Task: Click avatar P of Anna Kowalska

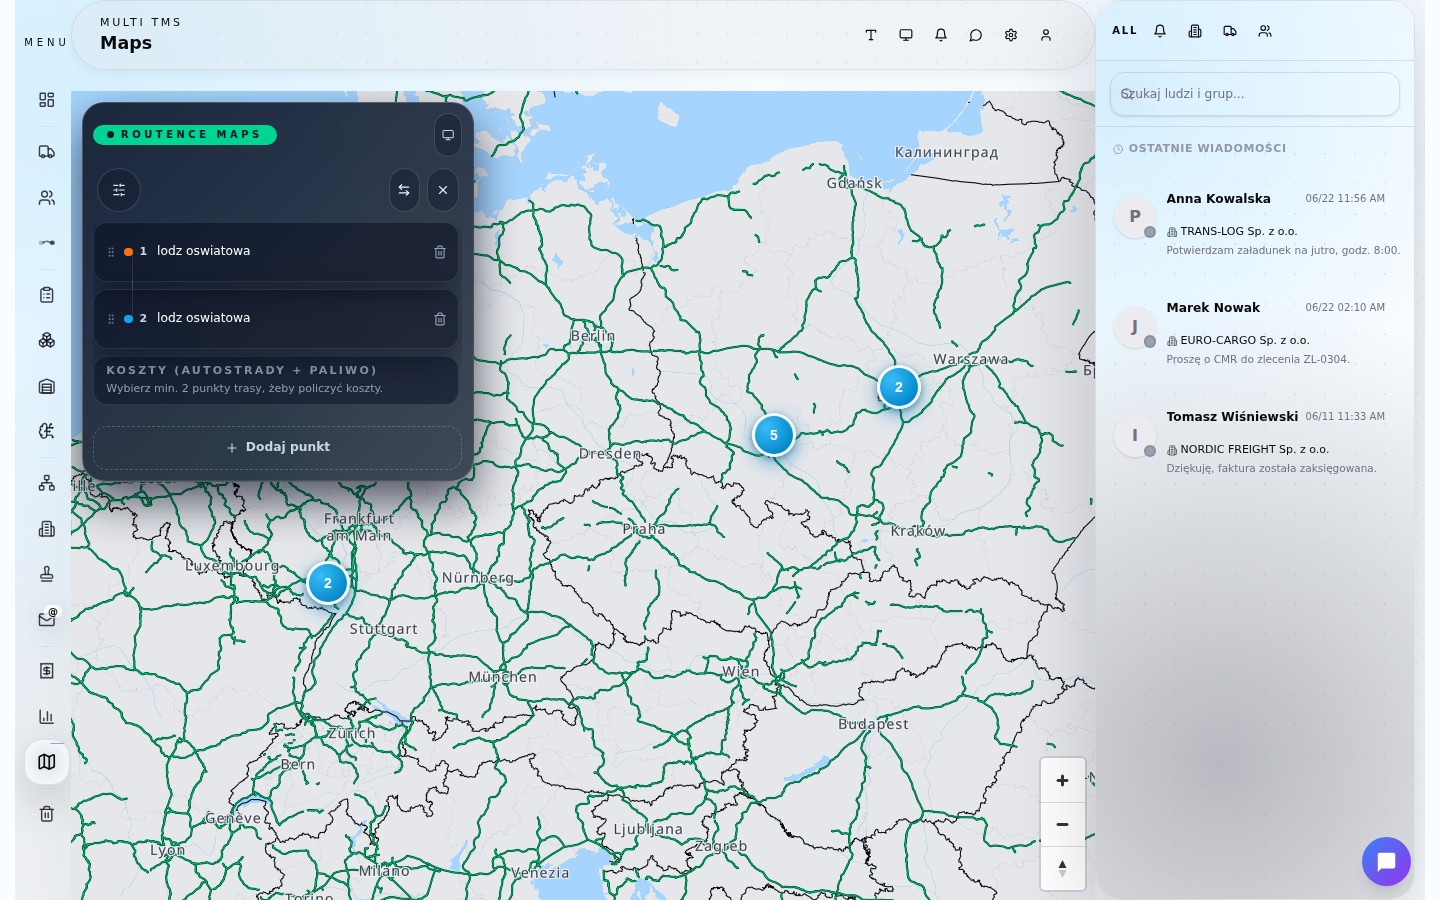Action: click(x=1135, y=216)
